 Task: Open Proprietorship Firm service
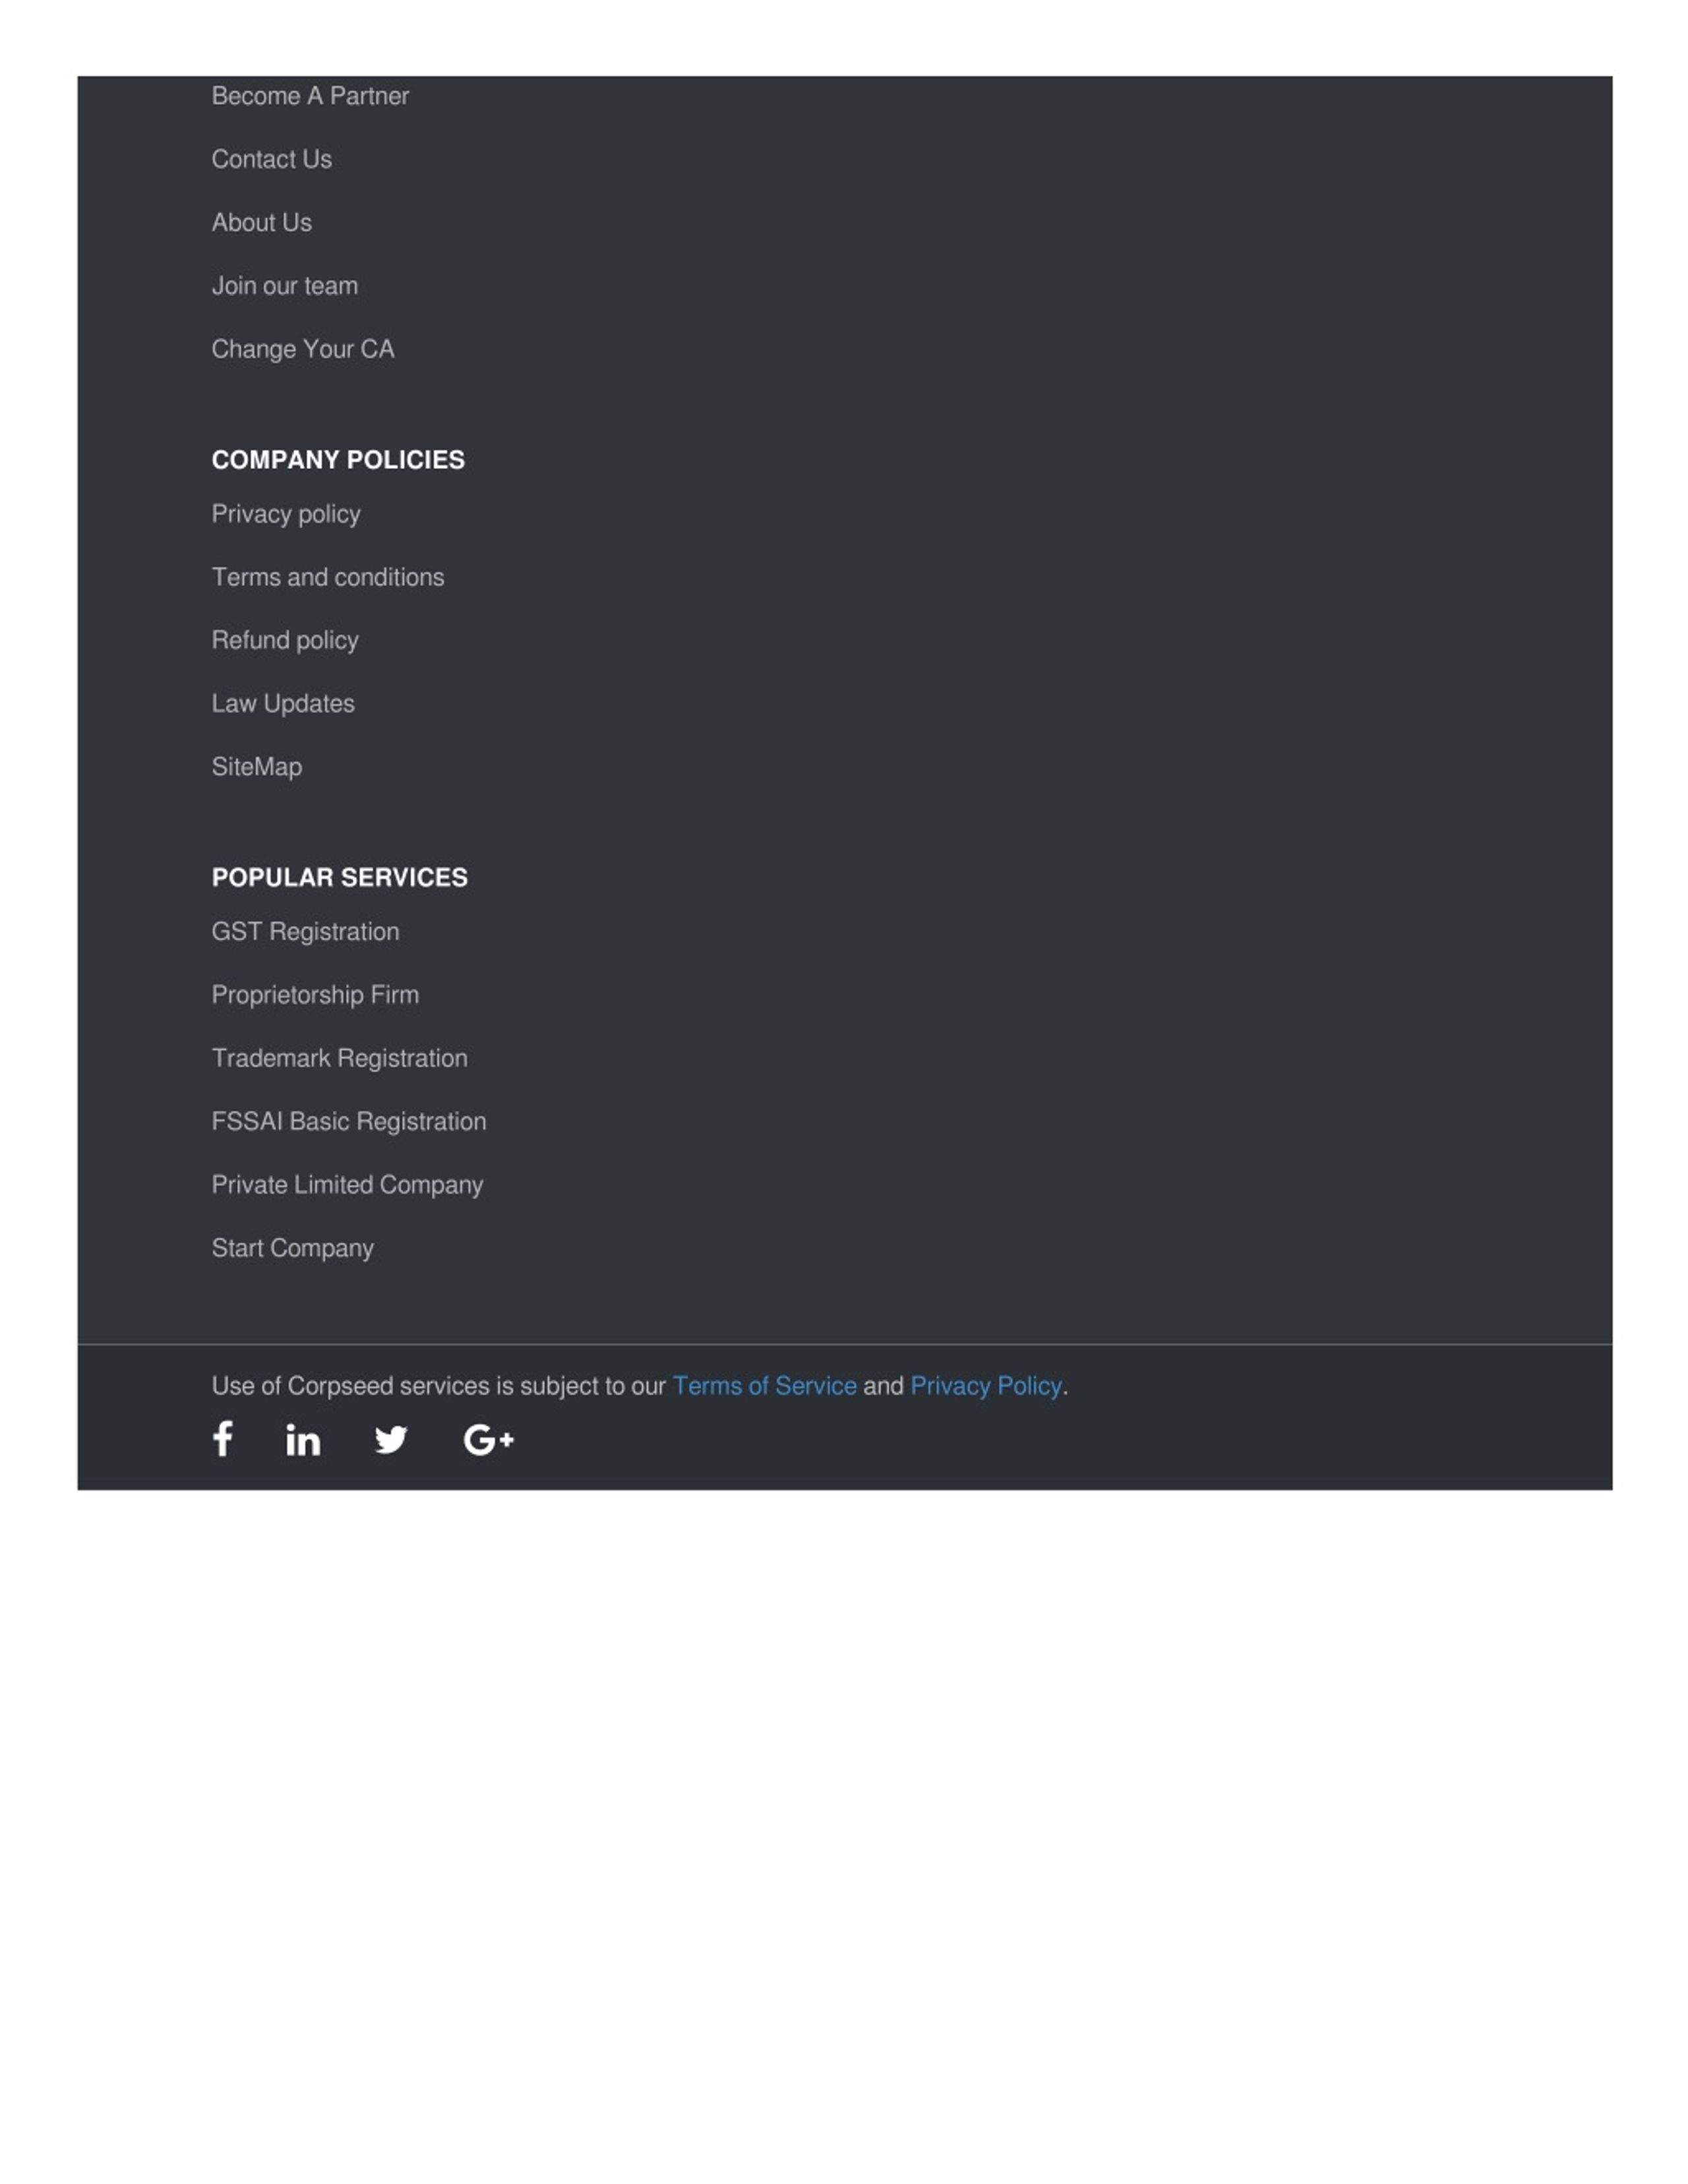316,995
